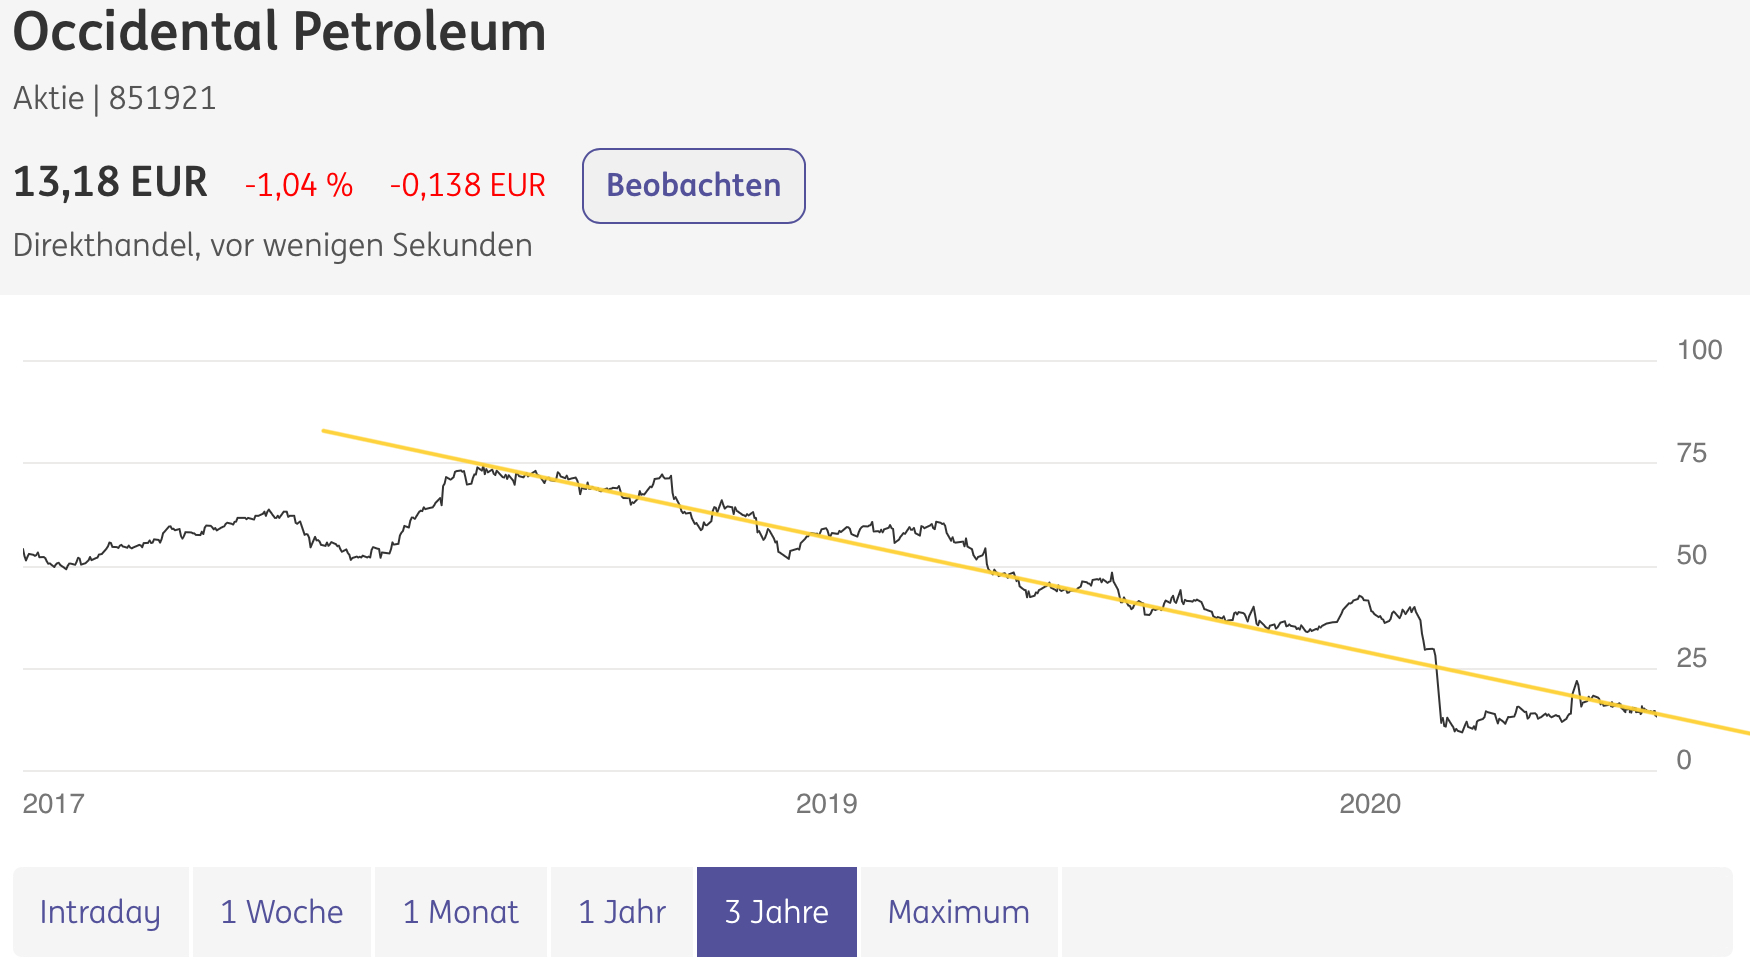Click the -0,138 EUR absolute change
The width and height of the screenshot is (1750, 969).
click(467, 184)
